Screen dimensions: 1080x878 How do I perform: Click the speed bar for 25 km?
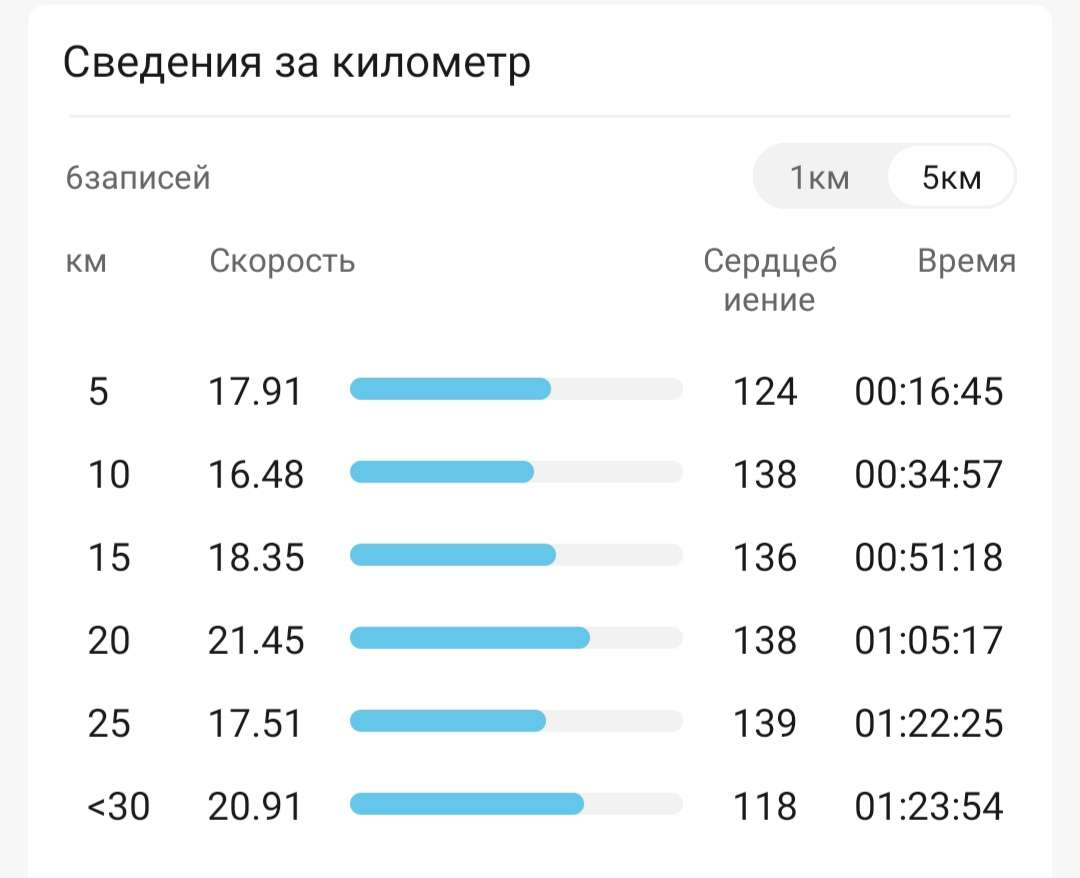click(x=516, y=721)
